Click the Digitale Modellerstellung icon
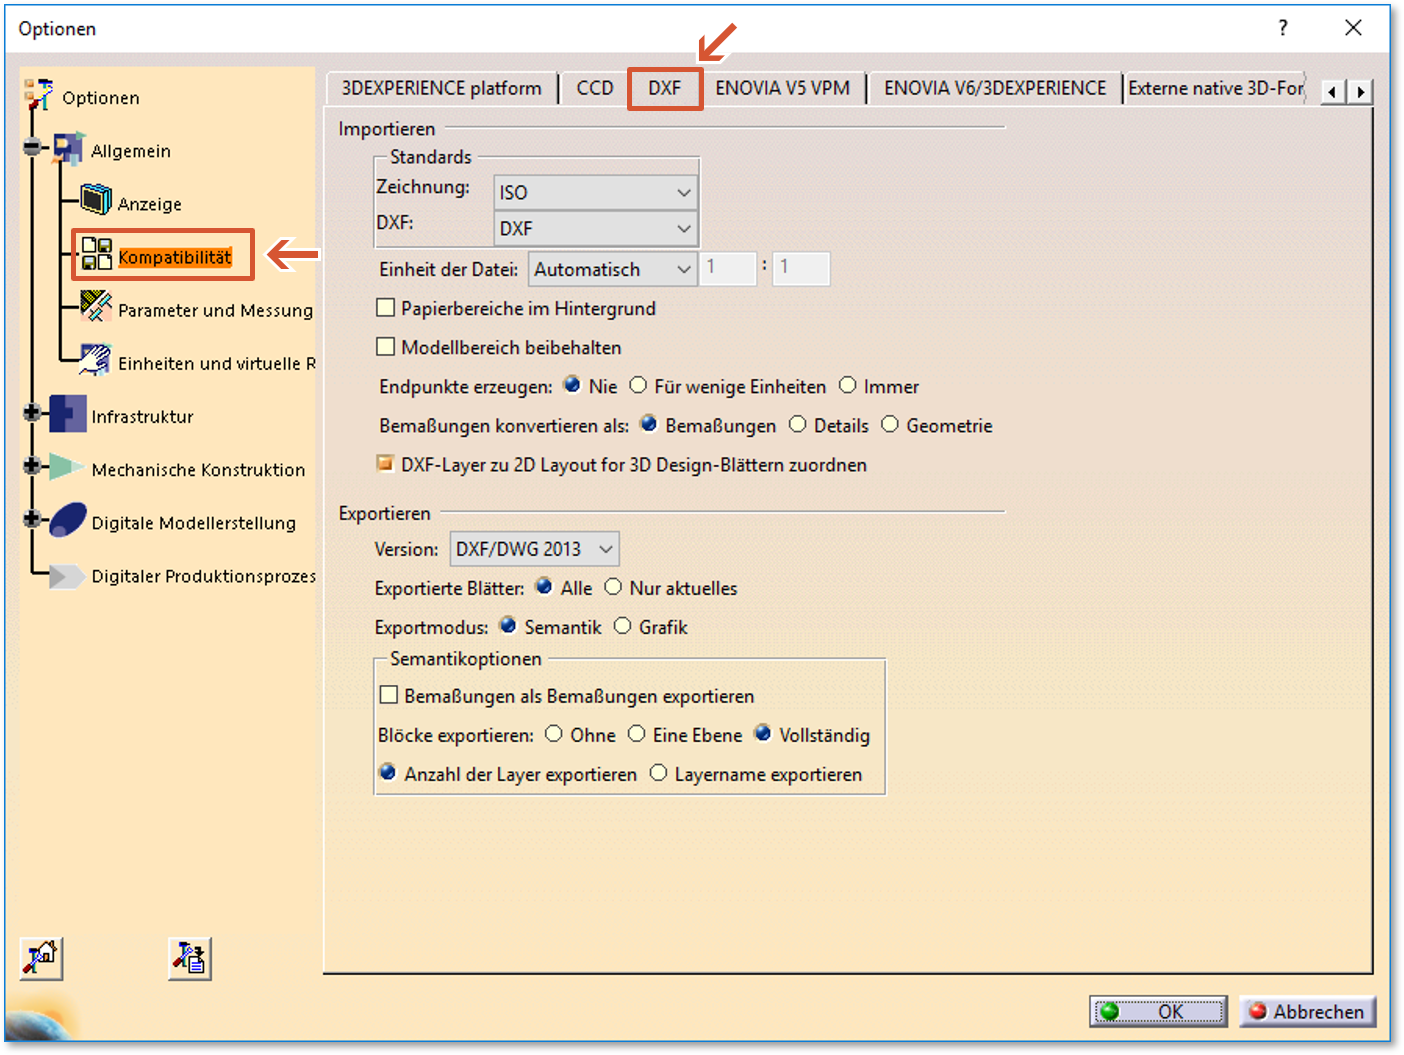 tap(68, 520)
